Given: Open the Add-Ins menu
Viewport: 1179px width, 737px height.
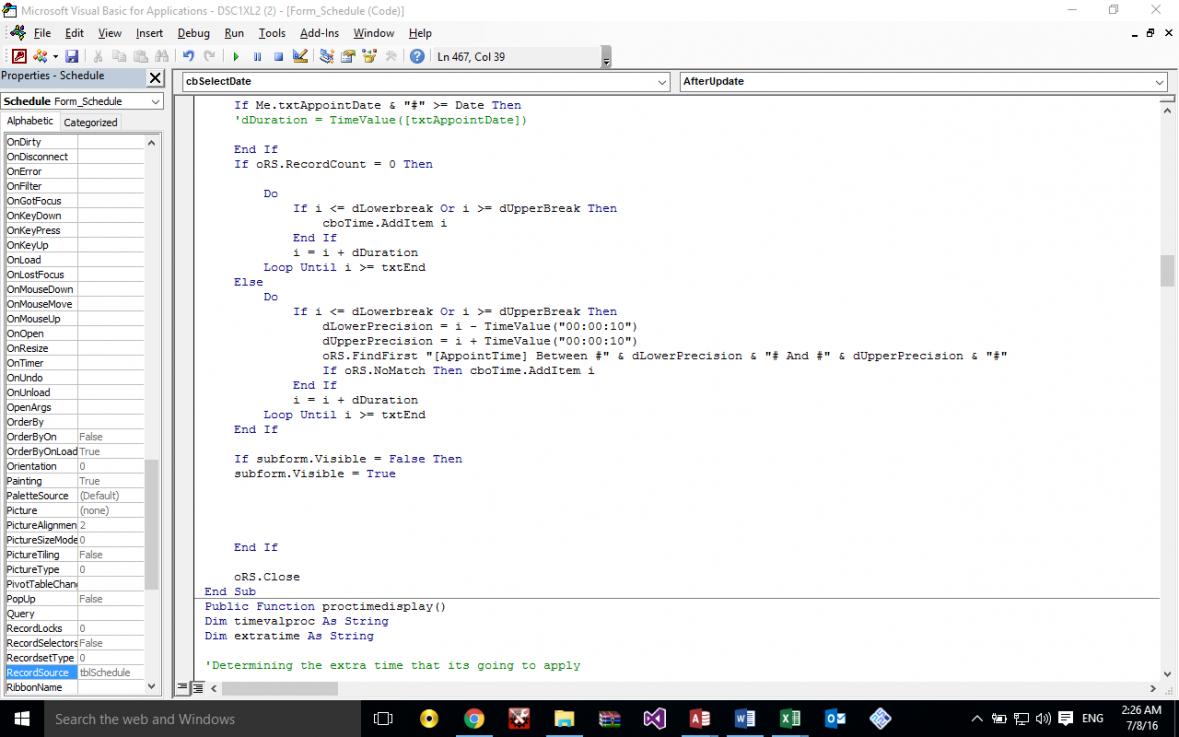Looking at the screenshot, I should pos(320,33).
